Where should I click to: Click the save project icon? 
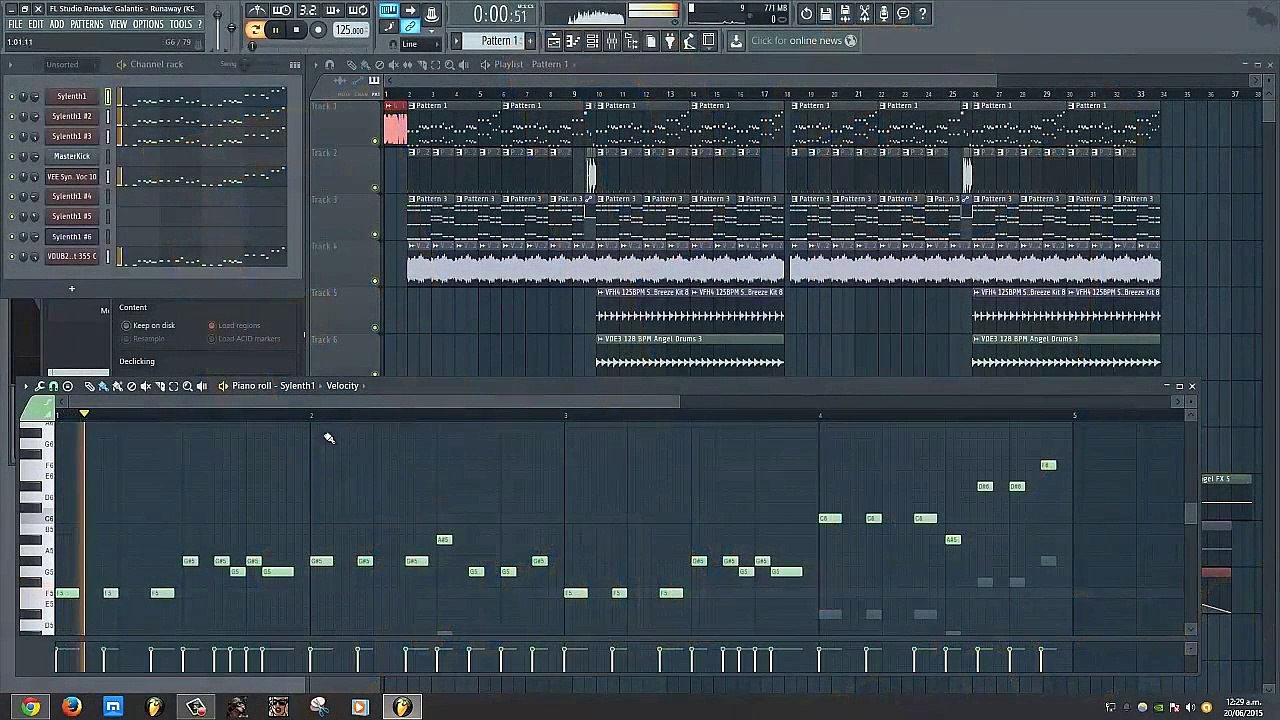826,14
